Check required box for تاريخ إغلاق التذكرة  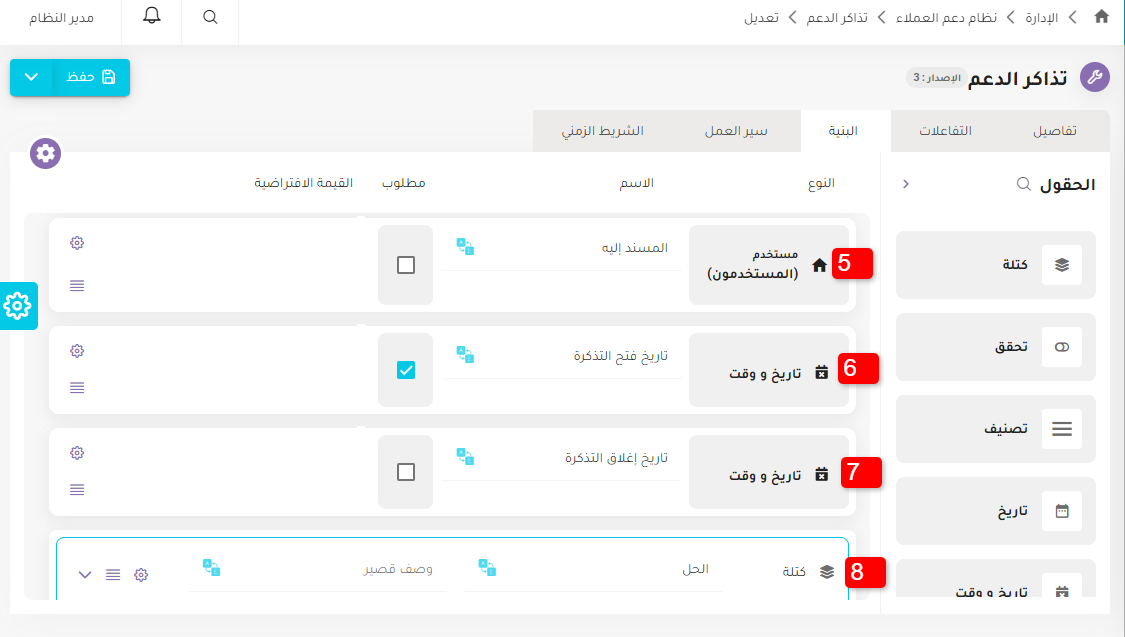tap(405, 472)
